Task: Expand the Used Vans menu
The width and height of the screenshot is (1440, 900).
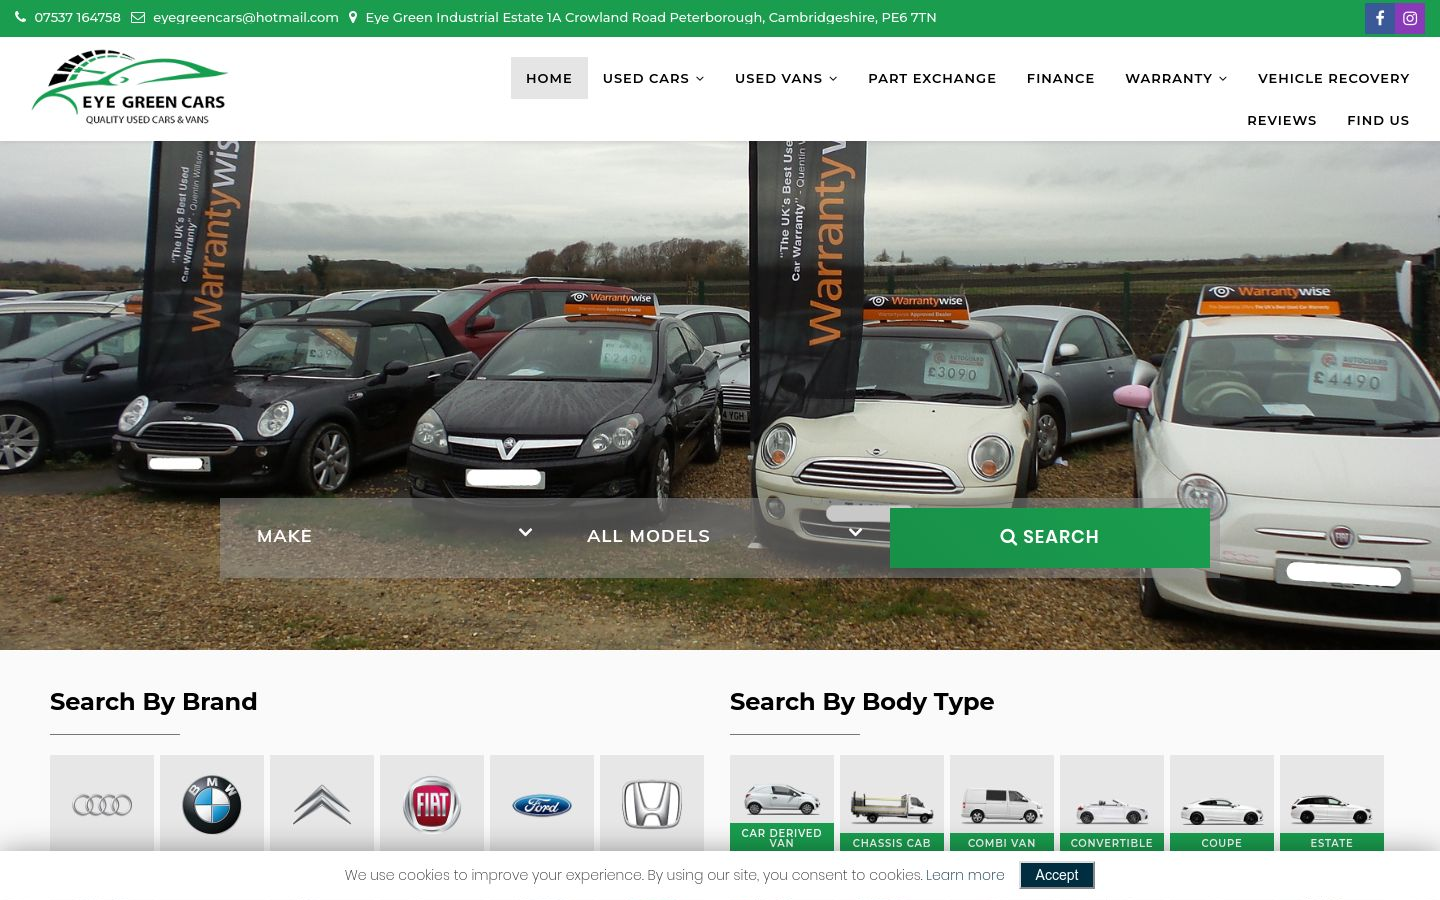Action: tap(786, 78)
